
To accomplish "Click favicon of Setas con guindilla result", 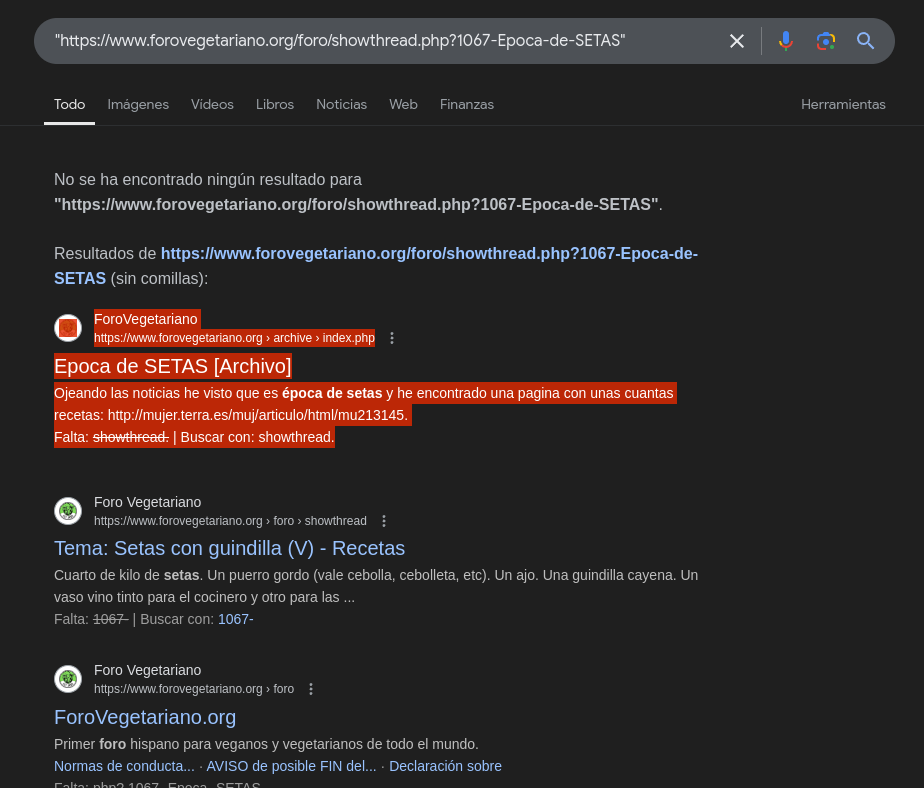I will [68, 511].
